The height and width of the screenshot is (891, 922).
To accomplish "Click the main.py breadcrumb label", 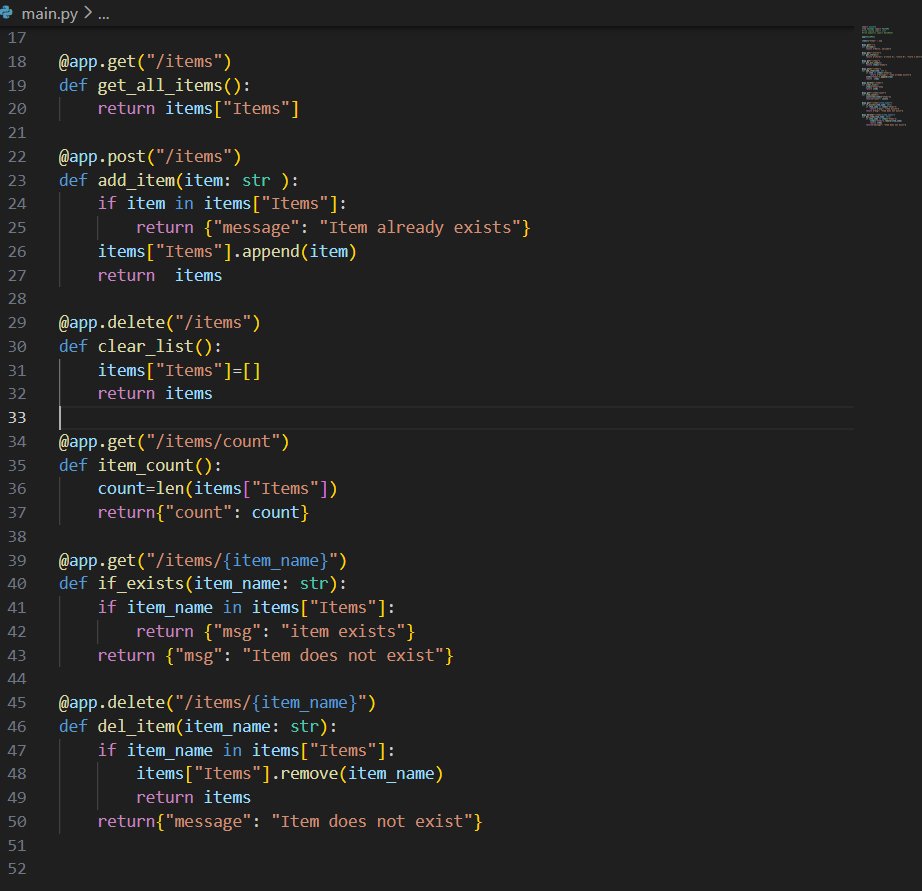I will tap(48, 13).
